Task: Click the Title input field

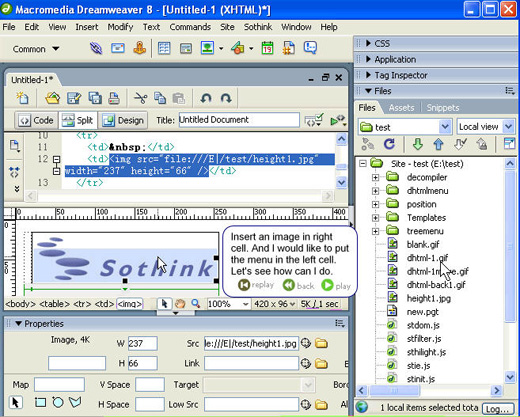Action: pos(239,120)
